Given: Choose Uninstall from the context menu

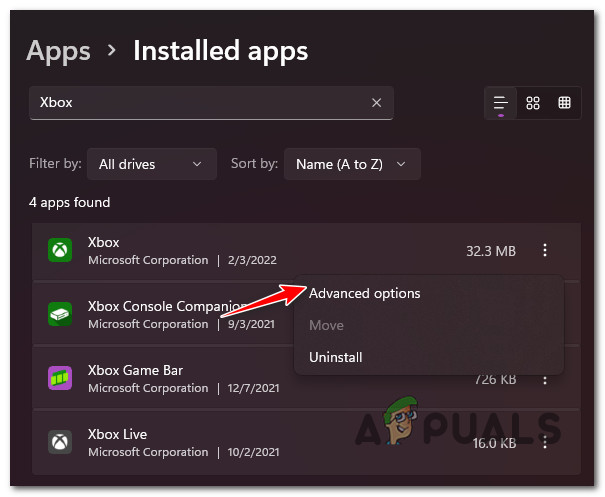Looking at the screenshot, I should click(x=336, y=357).
